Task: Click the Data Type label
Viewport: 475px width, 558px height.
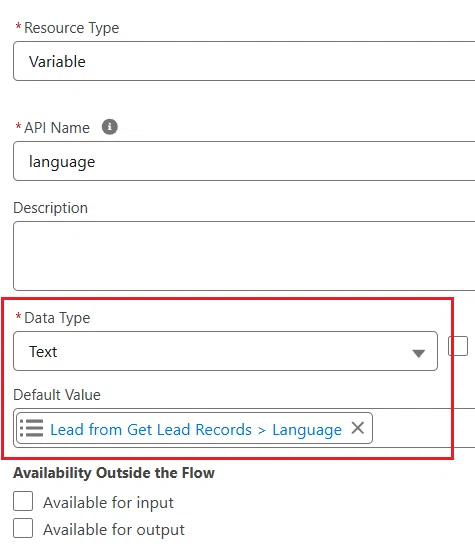Action: tap(57, 318)
